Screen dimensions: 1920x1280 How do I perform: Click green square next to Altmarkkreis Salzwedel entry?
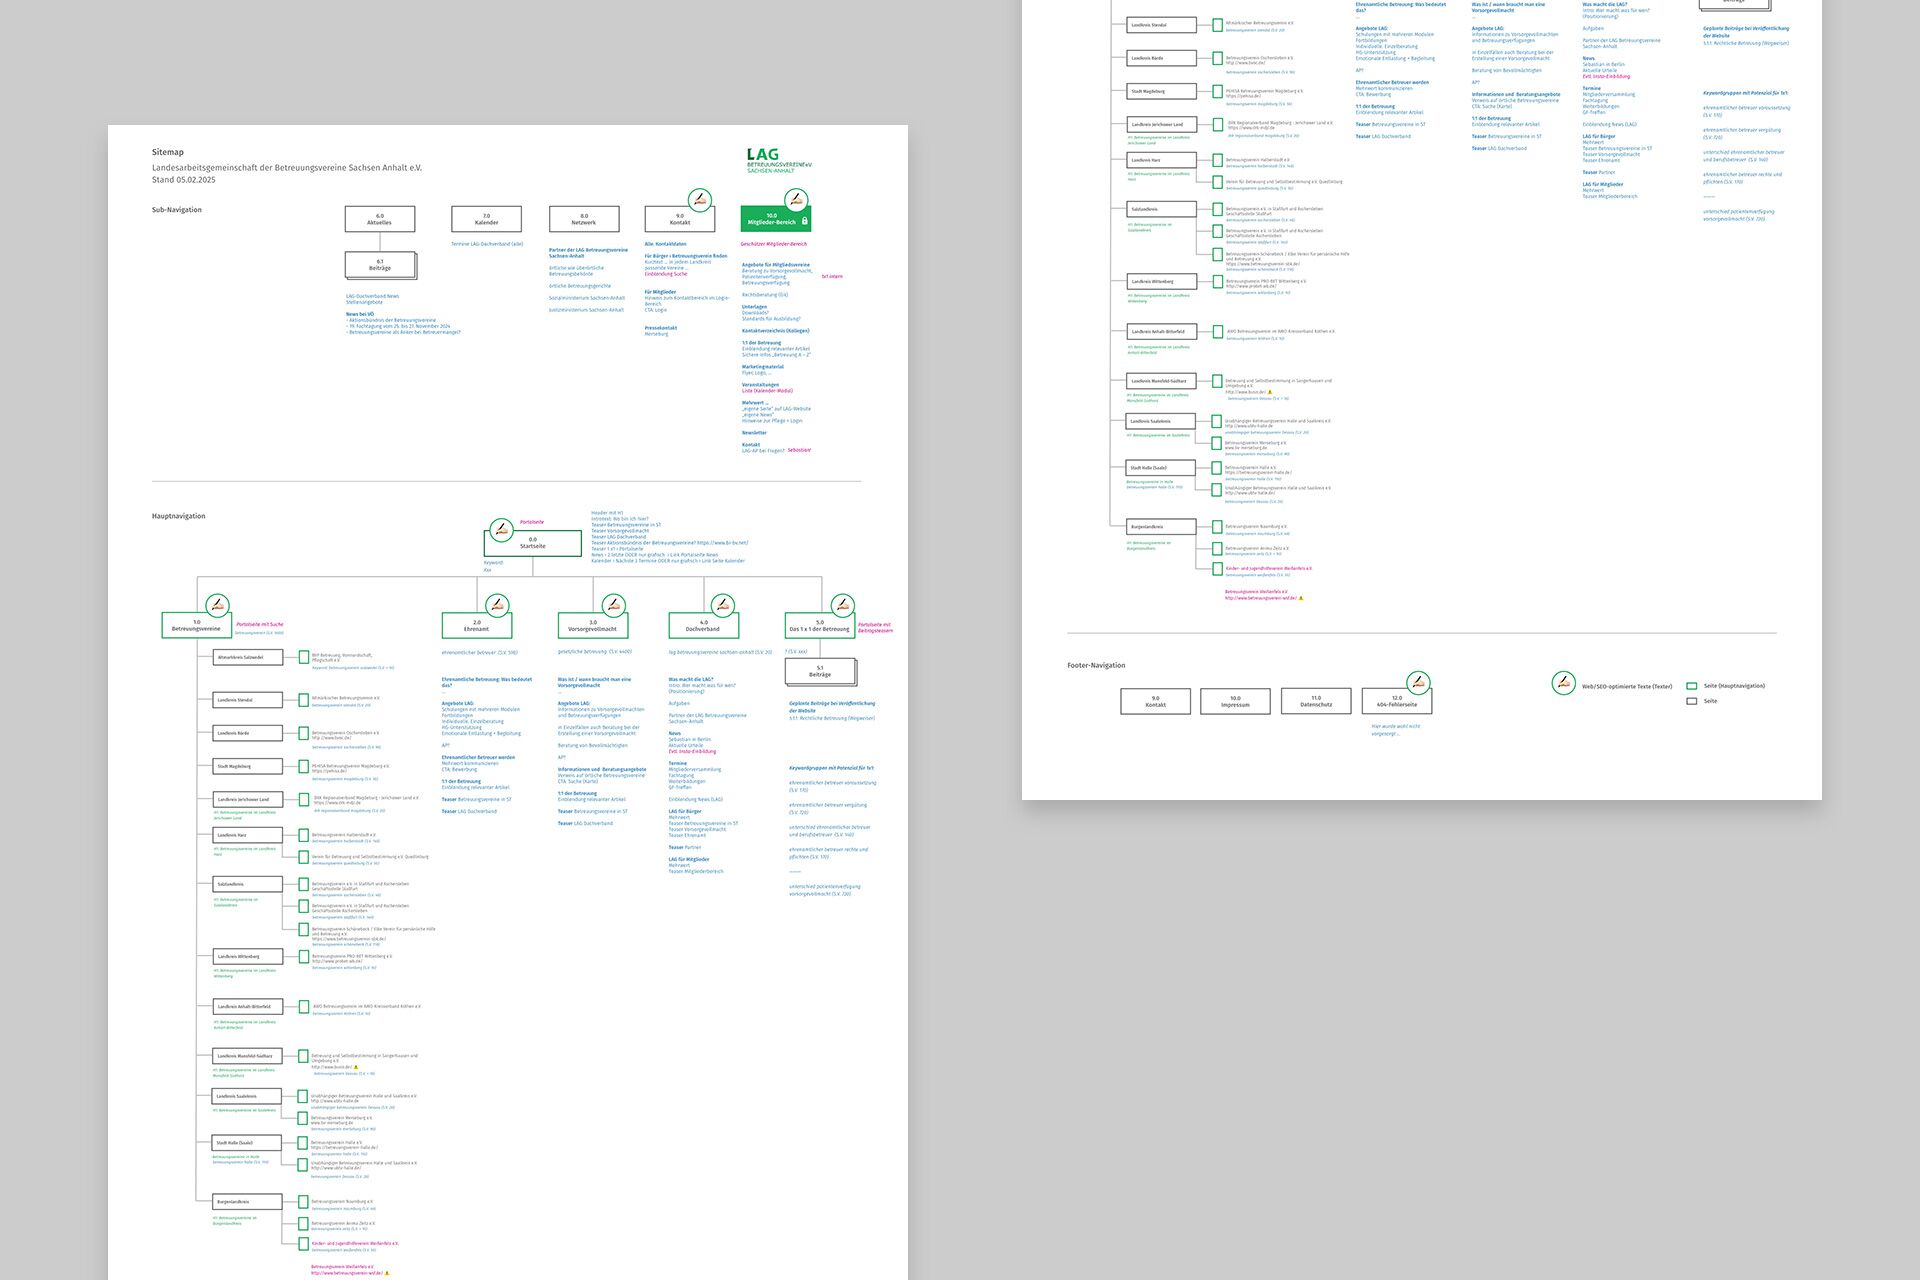(x=304, y=657)
